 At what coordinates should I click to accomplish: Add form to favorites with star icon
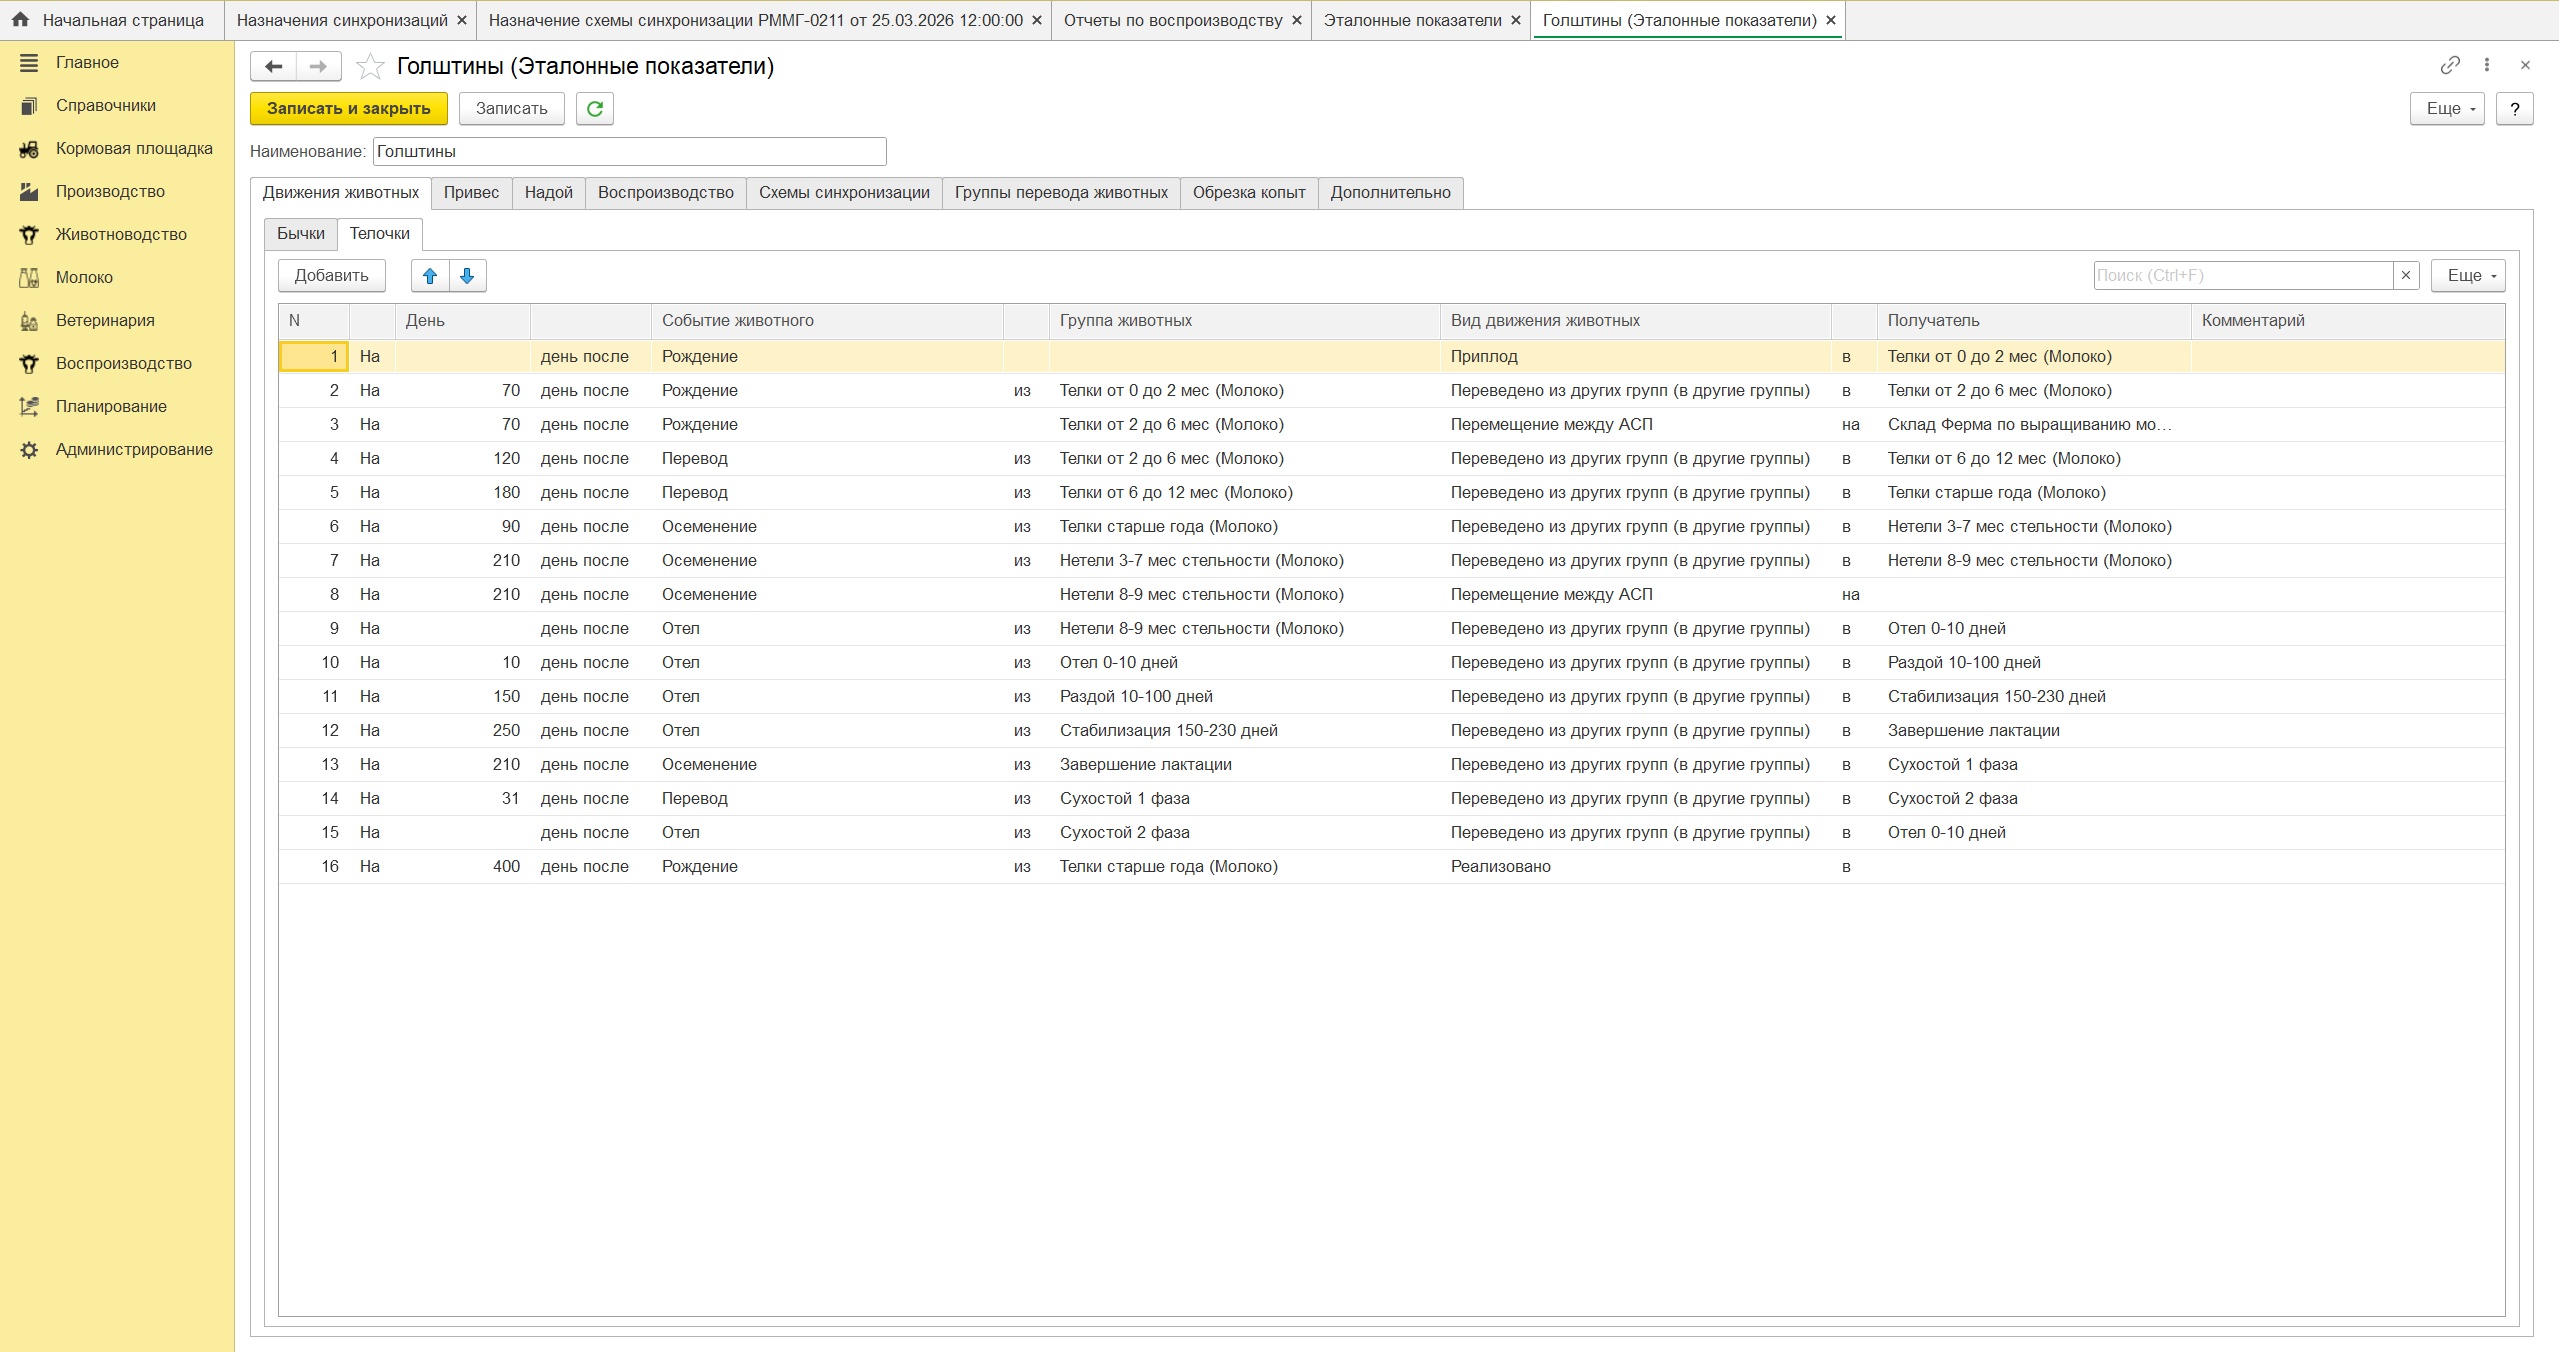[370, 67]
